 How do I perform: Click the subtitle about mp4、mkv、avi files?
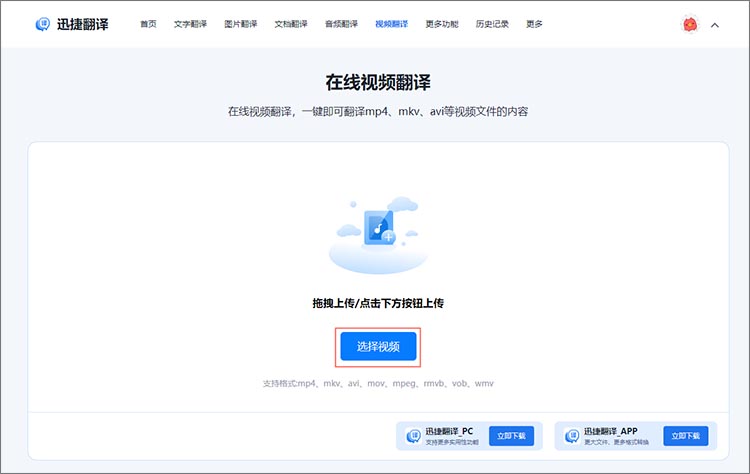point(378,111)
